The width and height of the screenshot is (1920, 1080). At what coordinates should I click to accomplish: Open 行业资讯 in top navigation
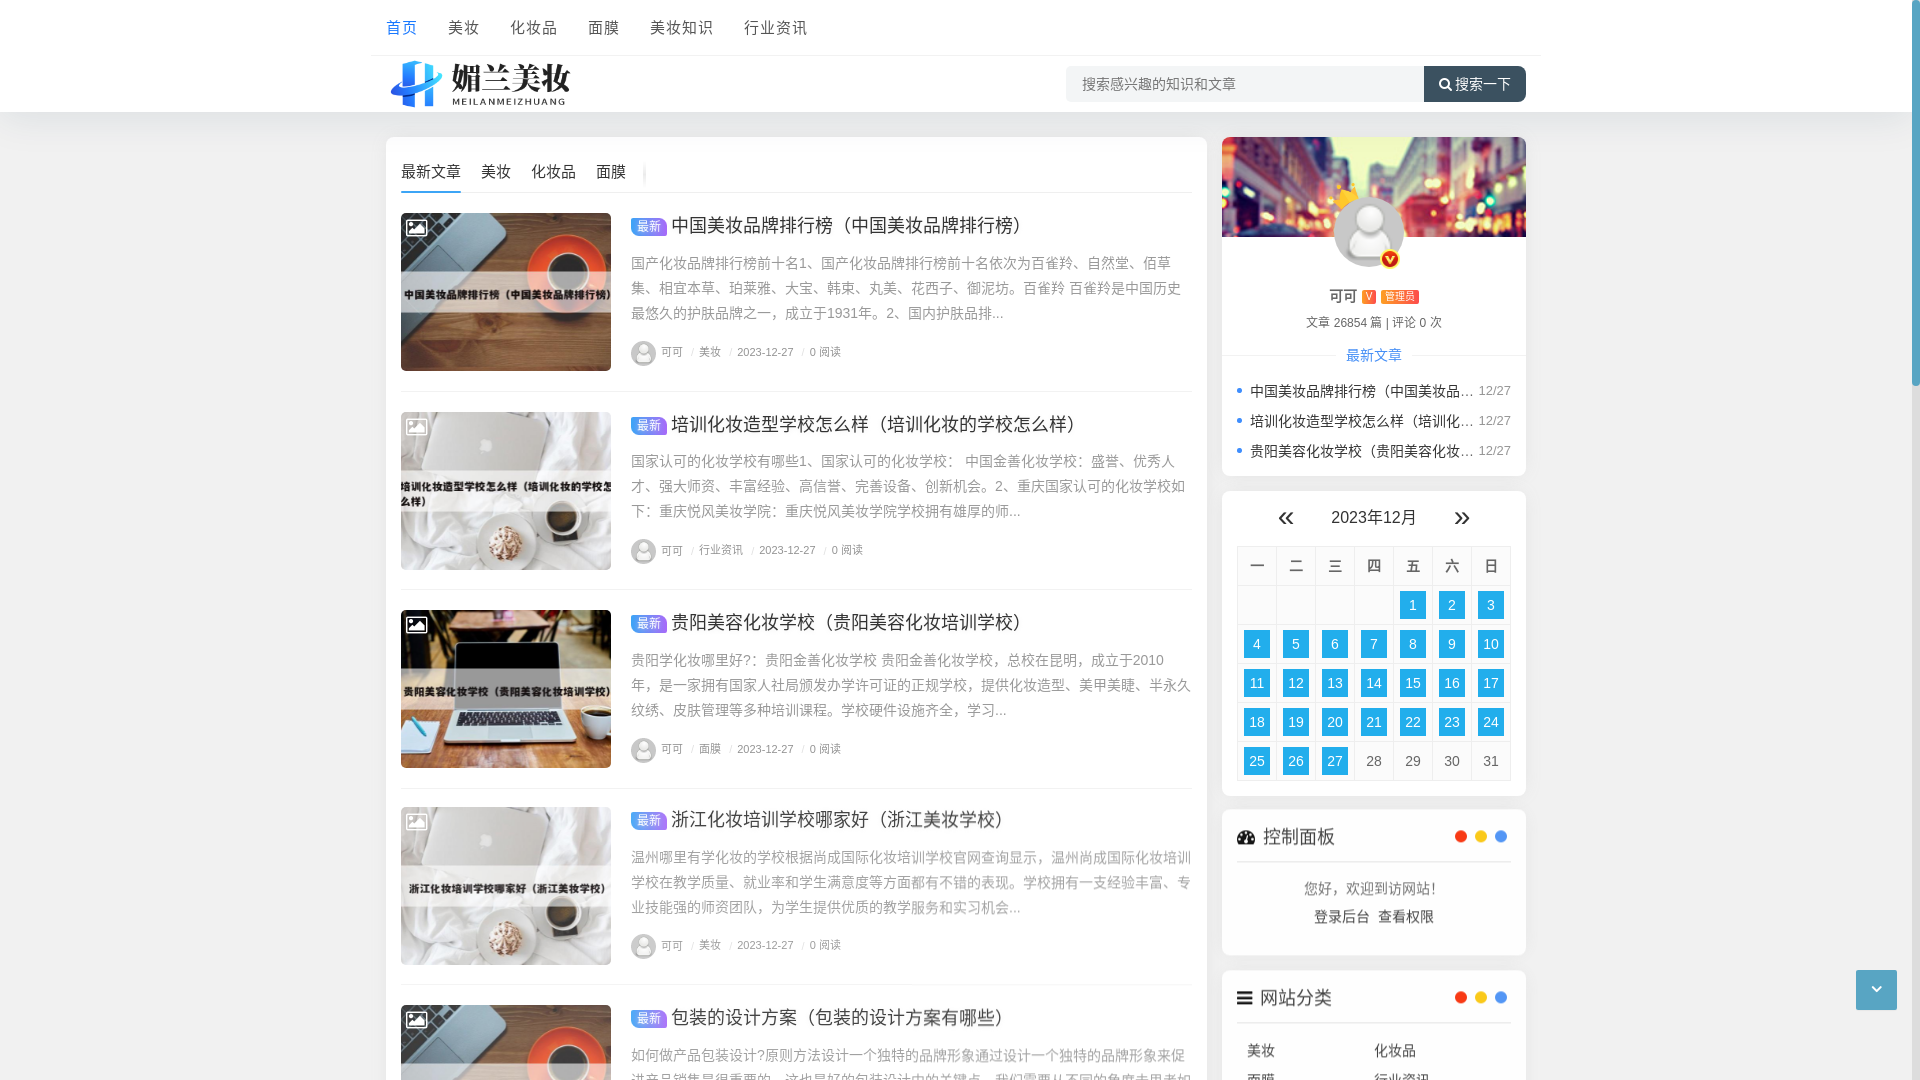775,28
